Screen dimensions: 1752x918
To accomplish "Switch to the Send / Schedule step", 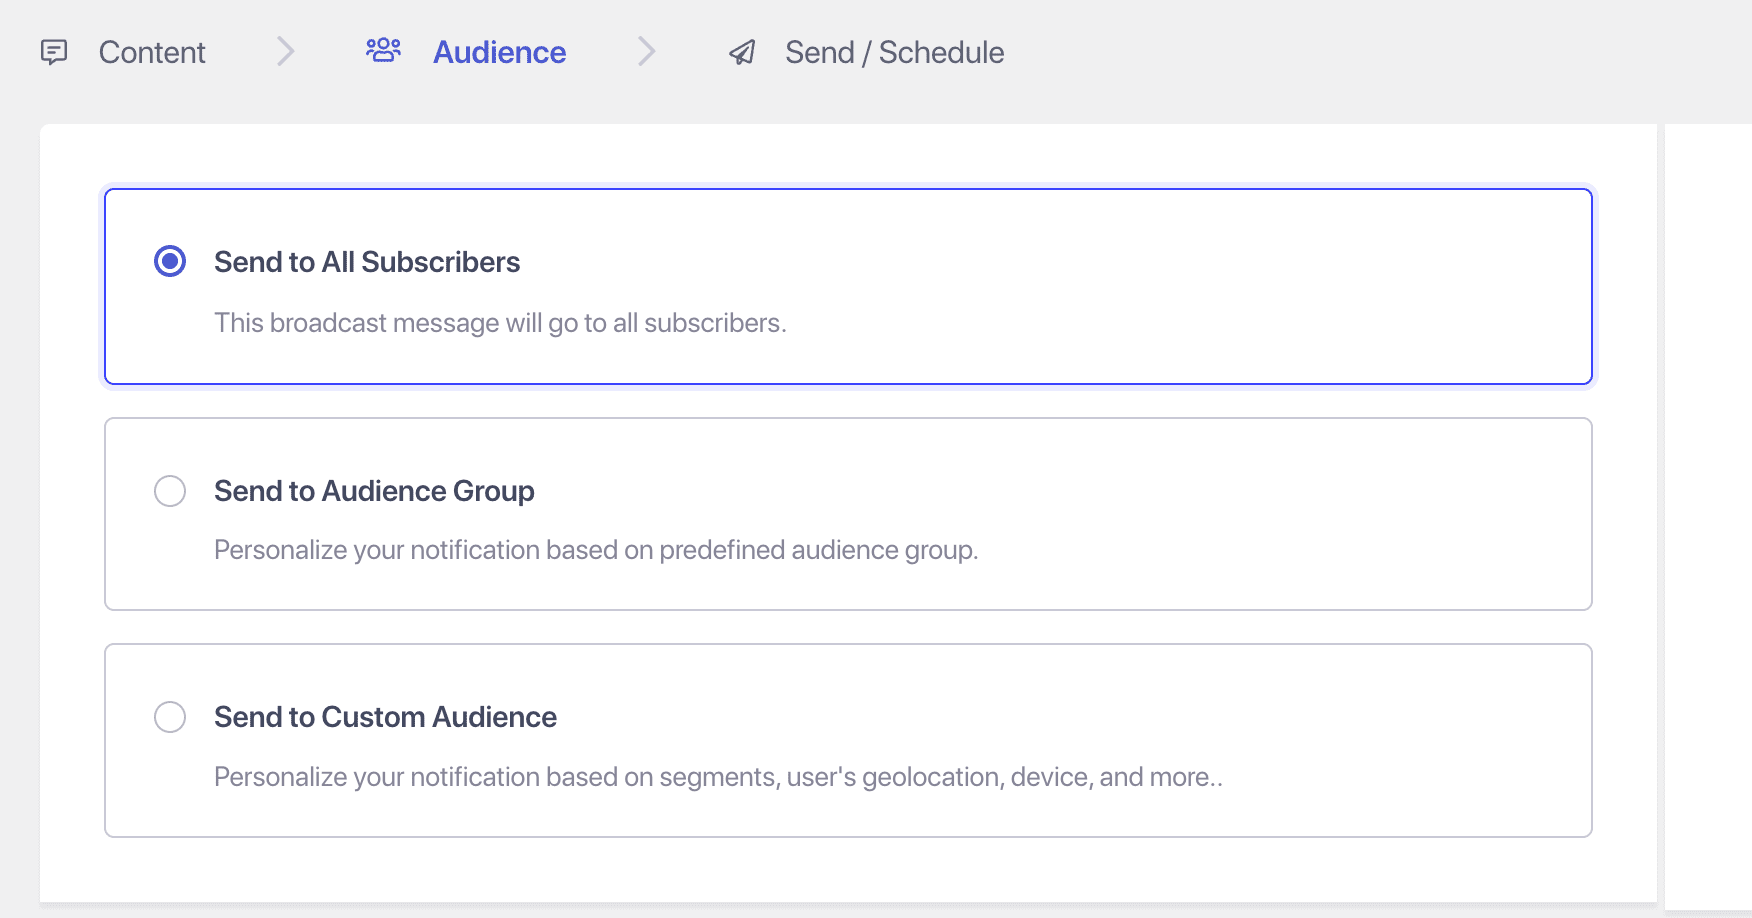I will (x=894, y=52).
